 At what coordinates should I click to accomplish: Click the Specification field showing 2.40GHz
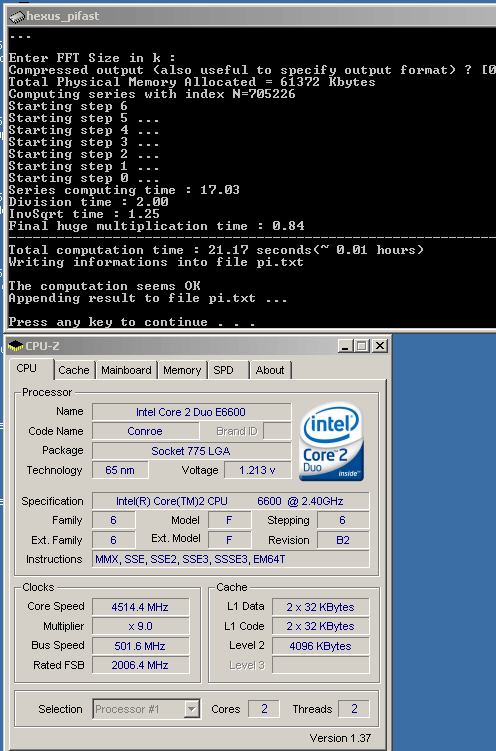point(230,501)
